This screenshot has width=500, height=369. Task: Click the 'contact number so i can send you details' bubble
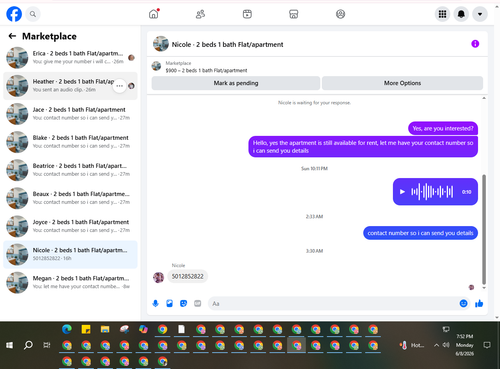coord(420,233)
